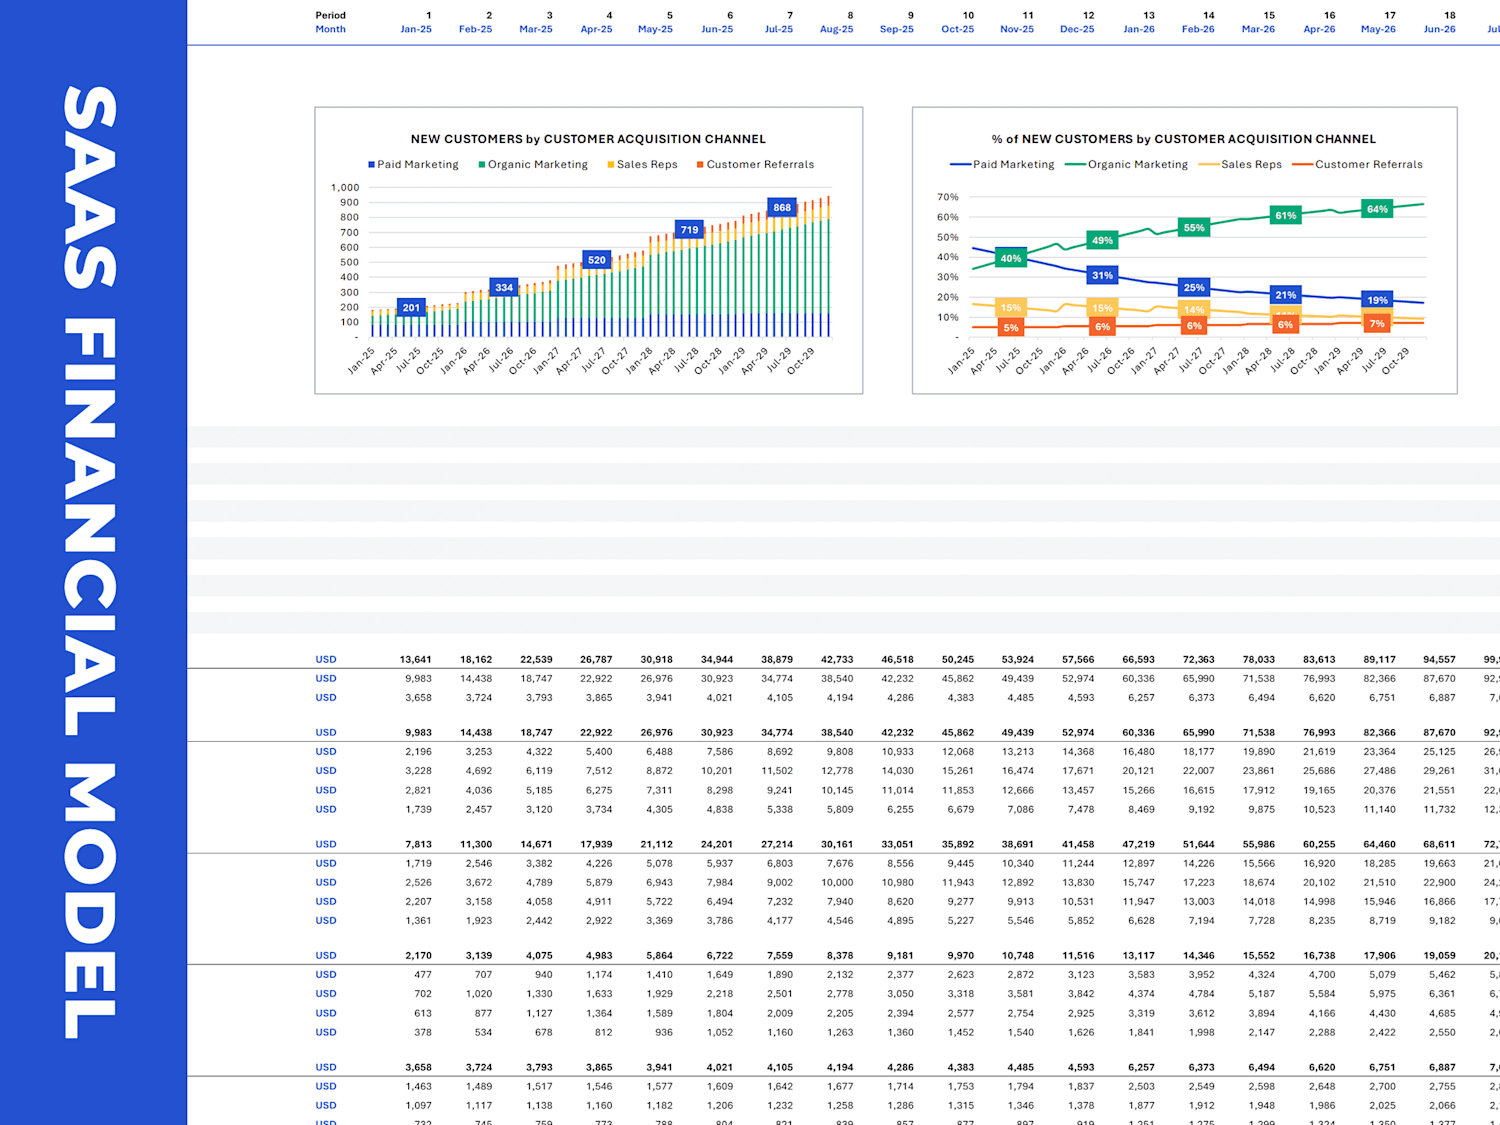
Task: Click the Dec-25 month column header
Action: coord(1077,30)
